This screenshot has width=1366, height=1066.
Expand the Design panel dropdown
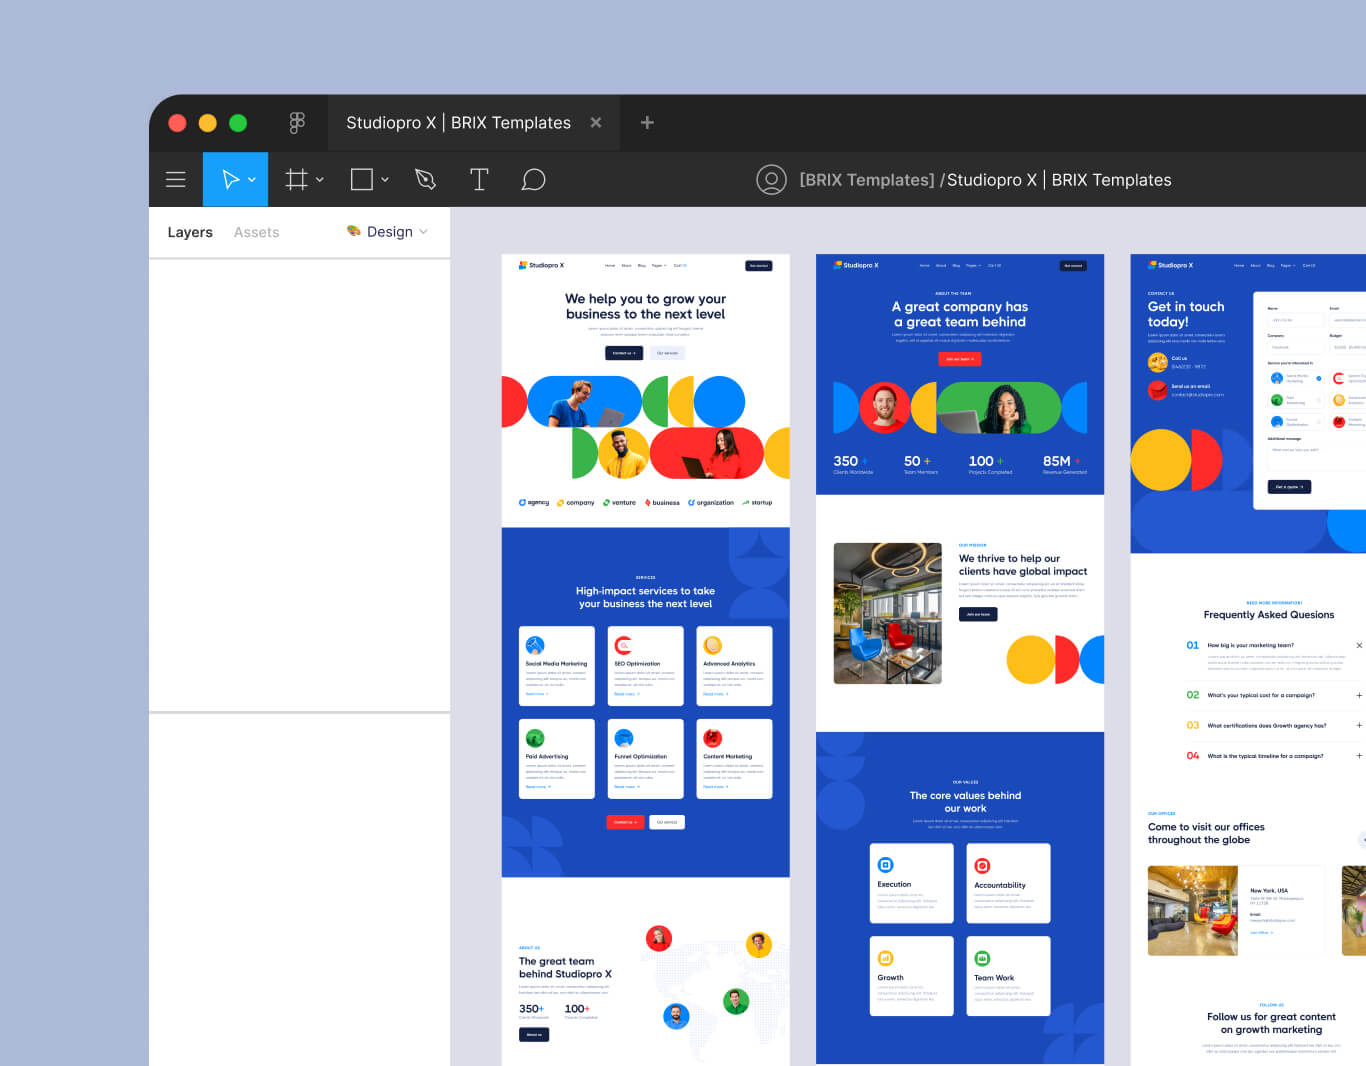tap(424, 232)
